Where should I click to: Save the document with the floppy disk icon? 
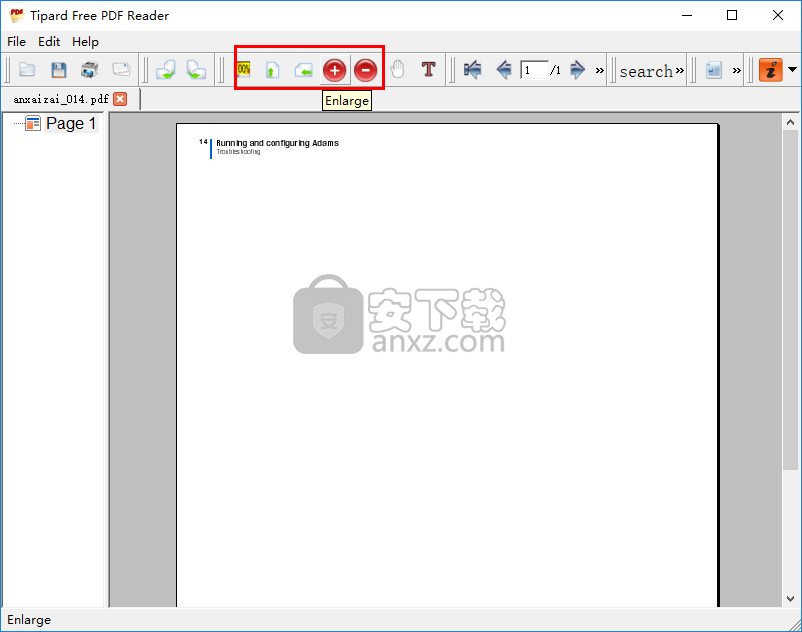[59, 70]
